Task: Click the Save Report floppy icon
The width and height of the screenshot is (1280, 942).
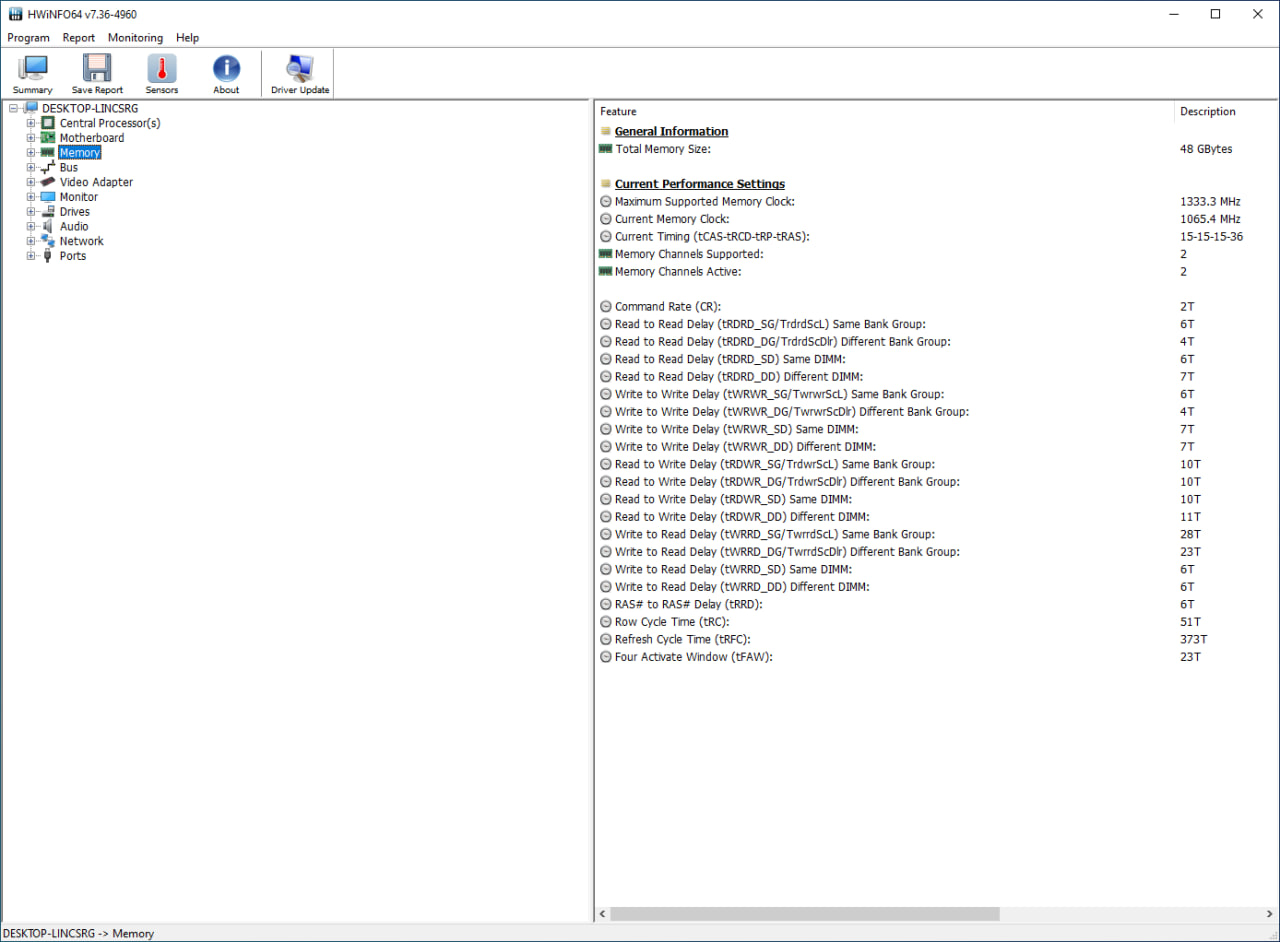Action: 97,68
